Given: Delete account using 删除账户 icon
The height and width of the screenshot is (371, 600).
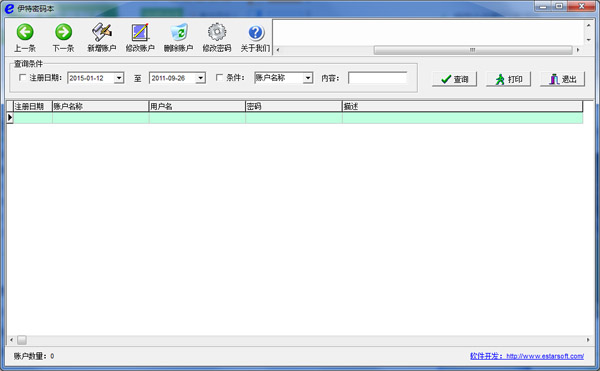Looking at the screenshot, I should (x=178, y=37).
